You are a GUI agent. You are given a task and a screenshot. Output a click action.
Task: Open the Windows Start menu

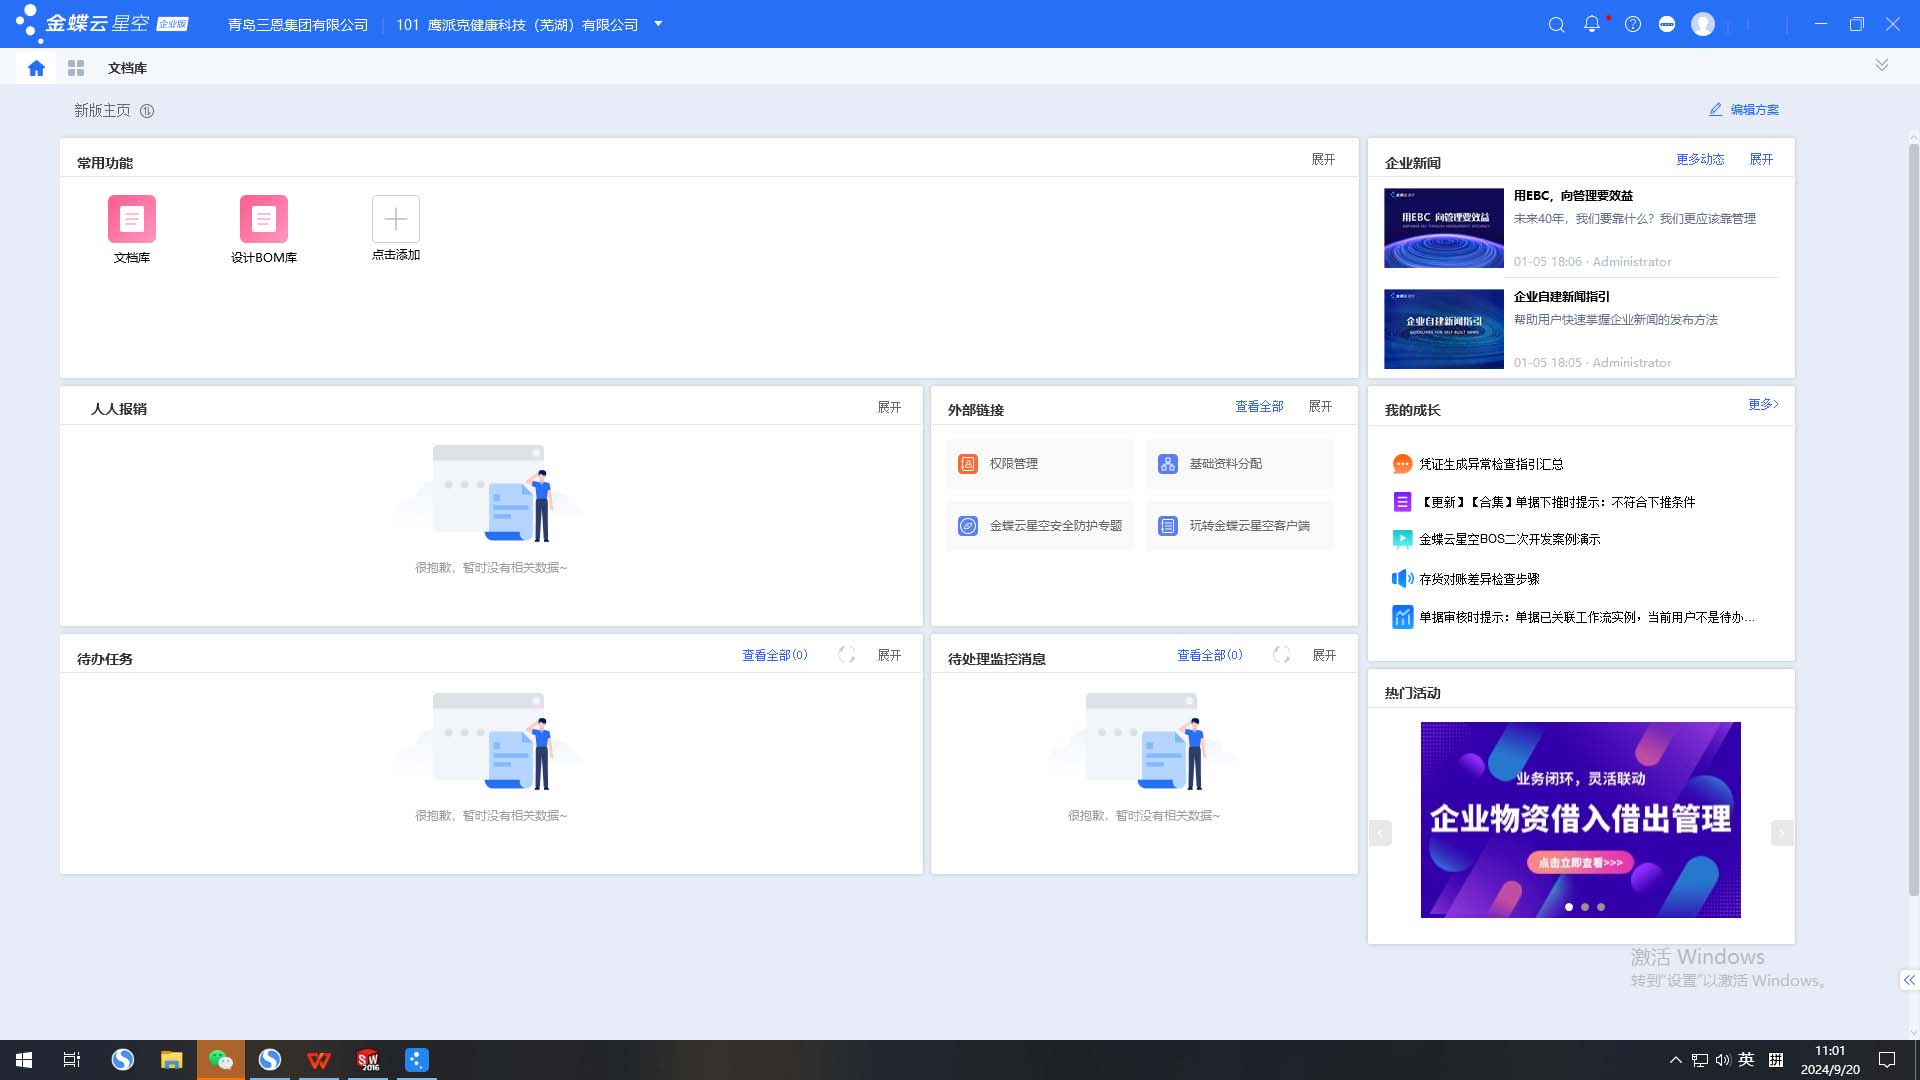coord(24,1060)
